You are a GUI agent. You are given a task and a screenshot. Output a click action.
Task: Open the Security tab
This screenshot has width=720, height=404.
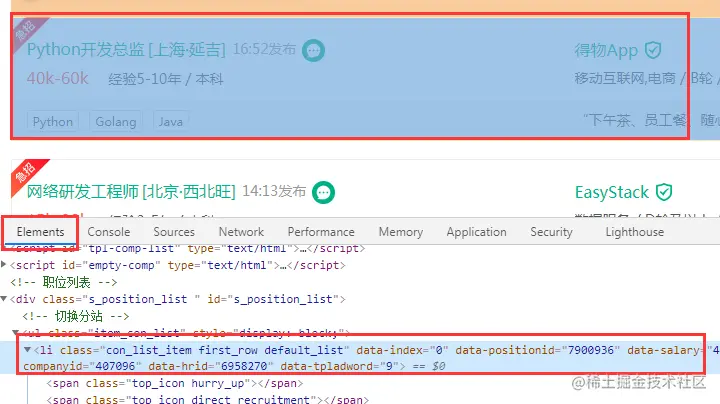pos(551,232)
